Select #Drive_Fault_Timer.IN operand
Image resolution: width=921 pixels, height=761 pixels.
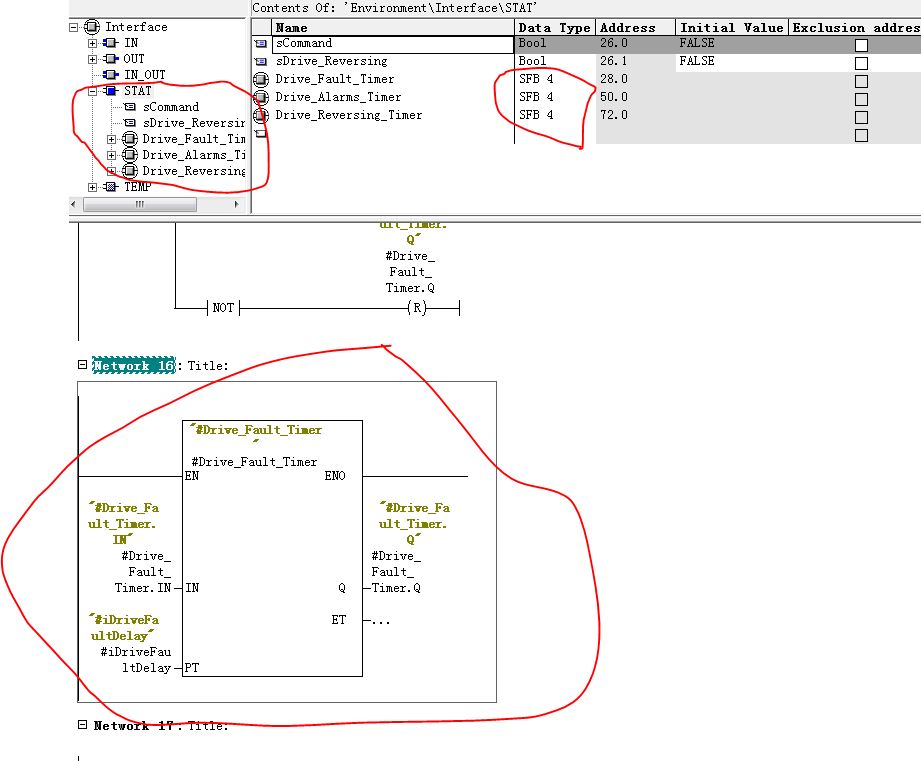143,572
